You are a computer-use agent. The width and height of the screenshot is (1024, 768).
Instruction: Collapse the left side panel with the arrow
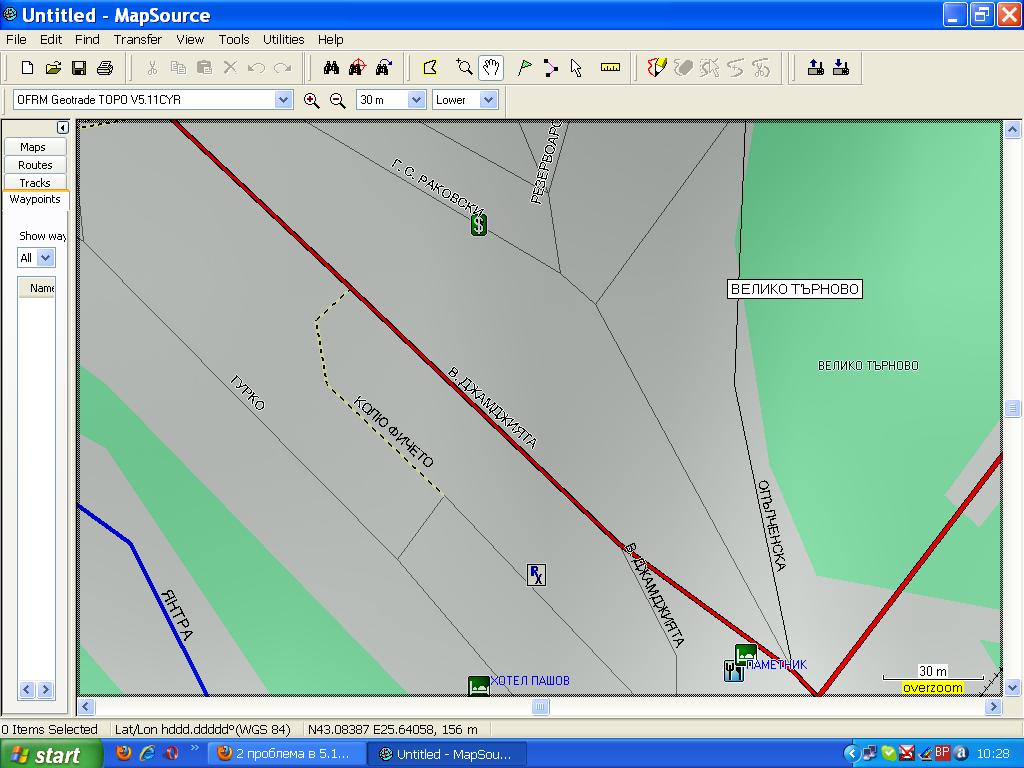tap(62, 128)
